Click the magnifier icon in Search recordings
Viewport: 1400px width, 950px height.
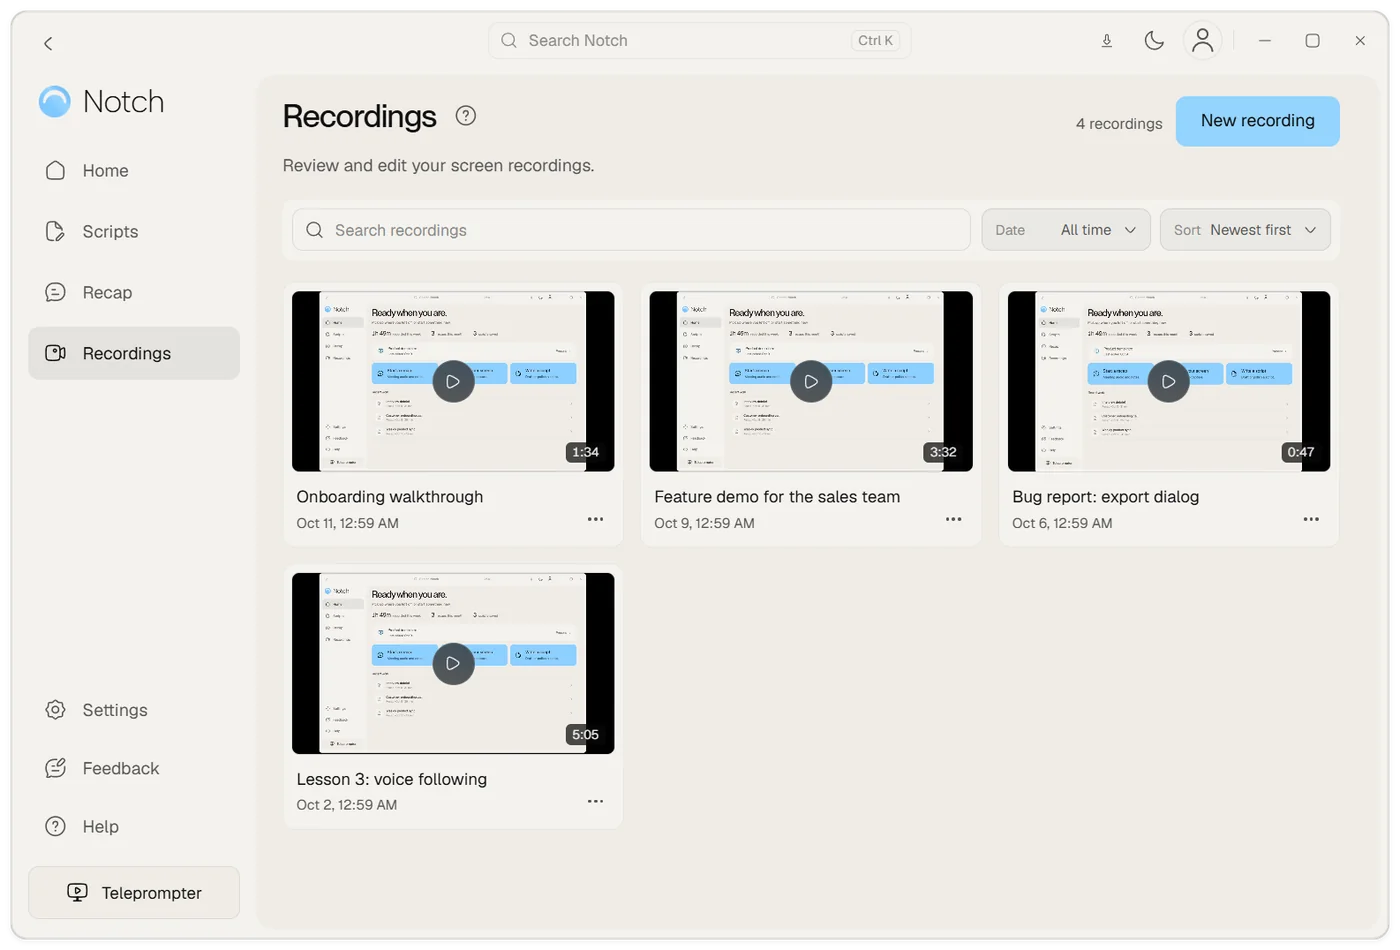[x=314, y=230]
